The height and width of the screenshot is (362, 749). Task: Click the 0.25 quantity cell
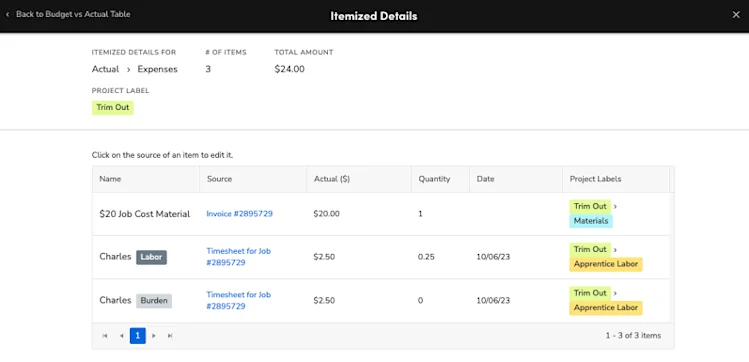point(426,257)
